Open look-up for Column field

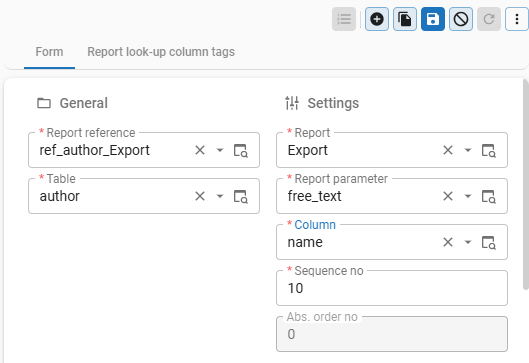tap(489, 242)
